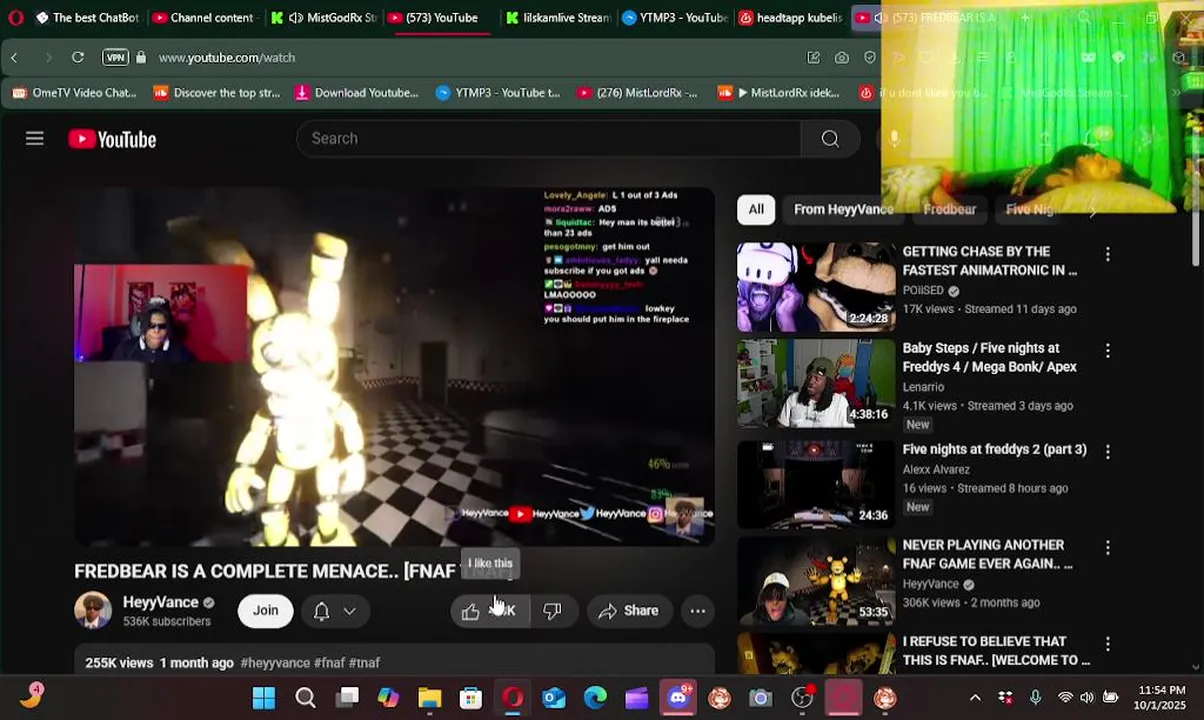Open the Opera main menu icon
Screen dimensions: 1204x720
pos(15,18)
